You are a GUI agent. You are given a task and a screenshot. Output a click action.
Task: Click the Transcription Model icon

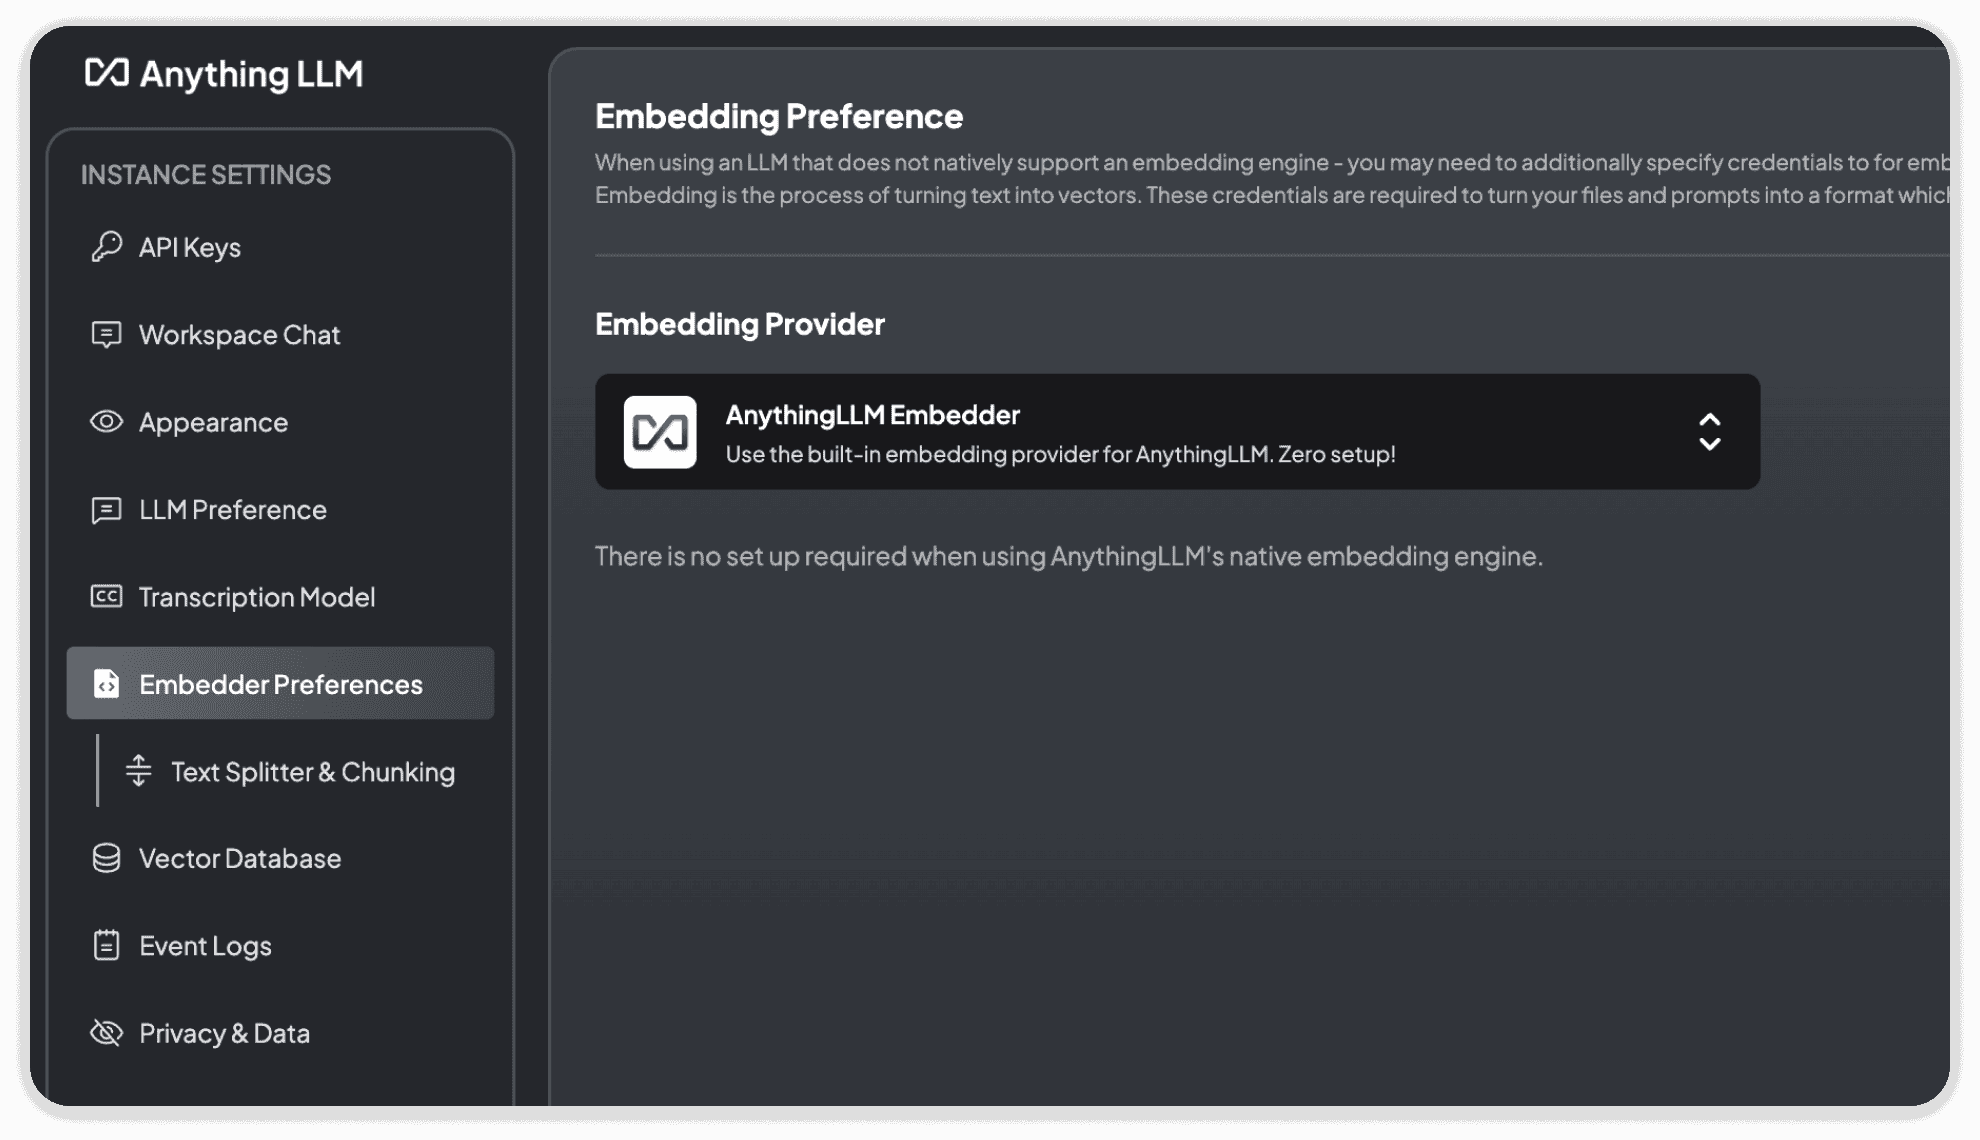coord(106,596)
